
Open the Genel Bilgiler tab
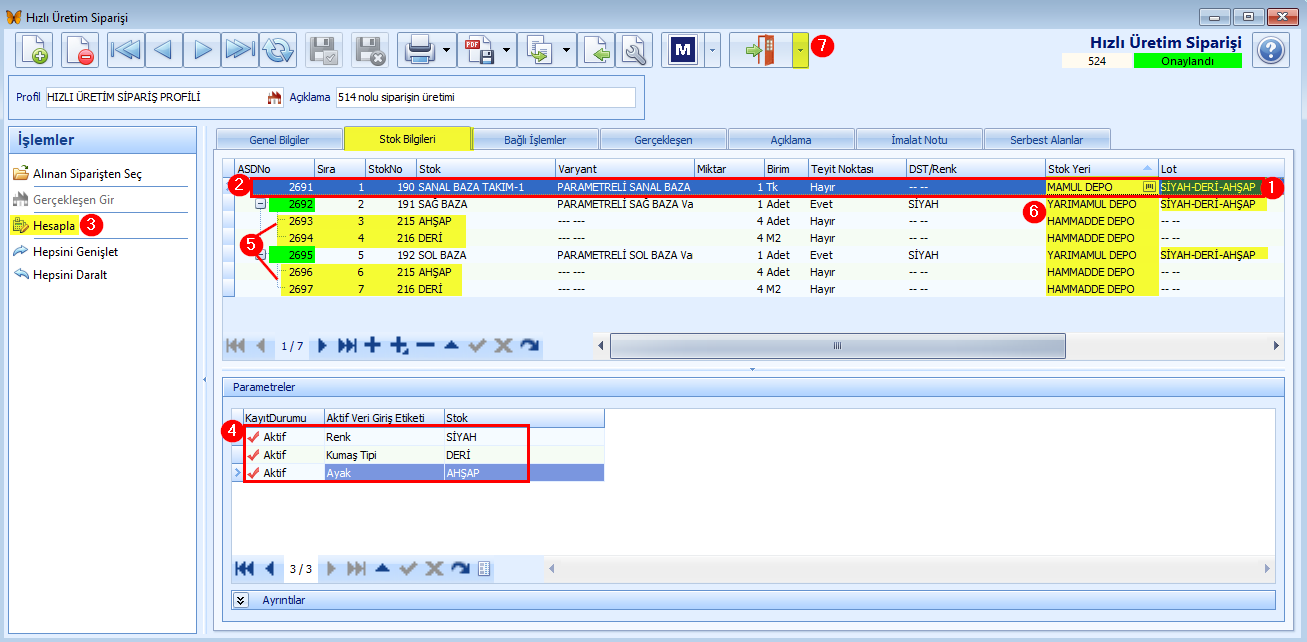[x=278, y=139]
